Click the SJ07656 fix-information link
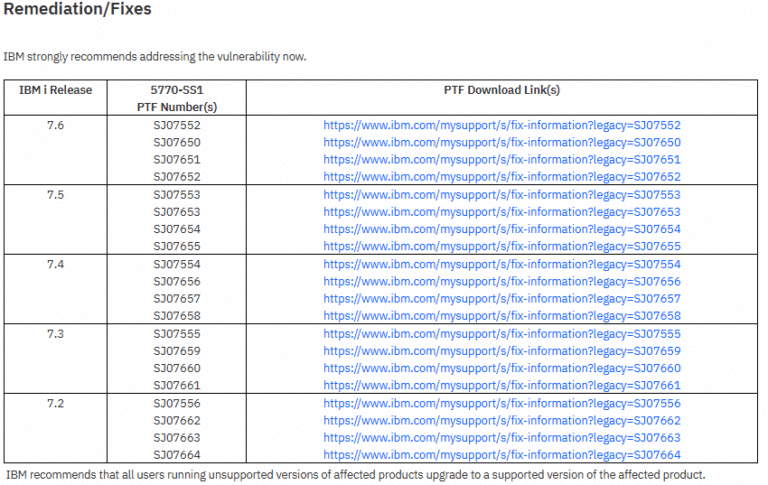The width and height of the screenshot is (768, 485). tap(502, 282)
